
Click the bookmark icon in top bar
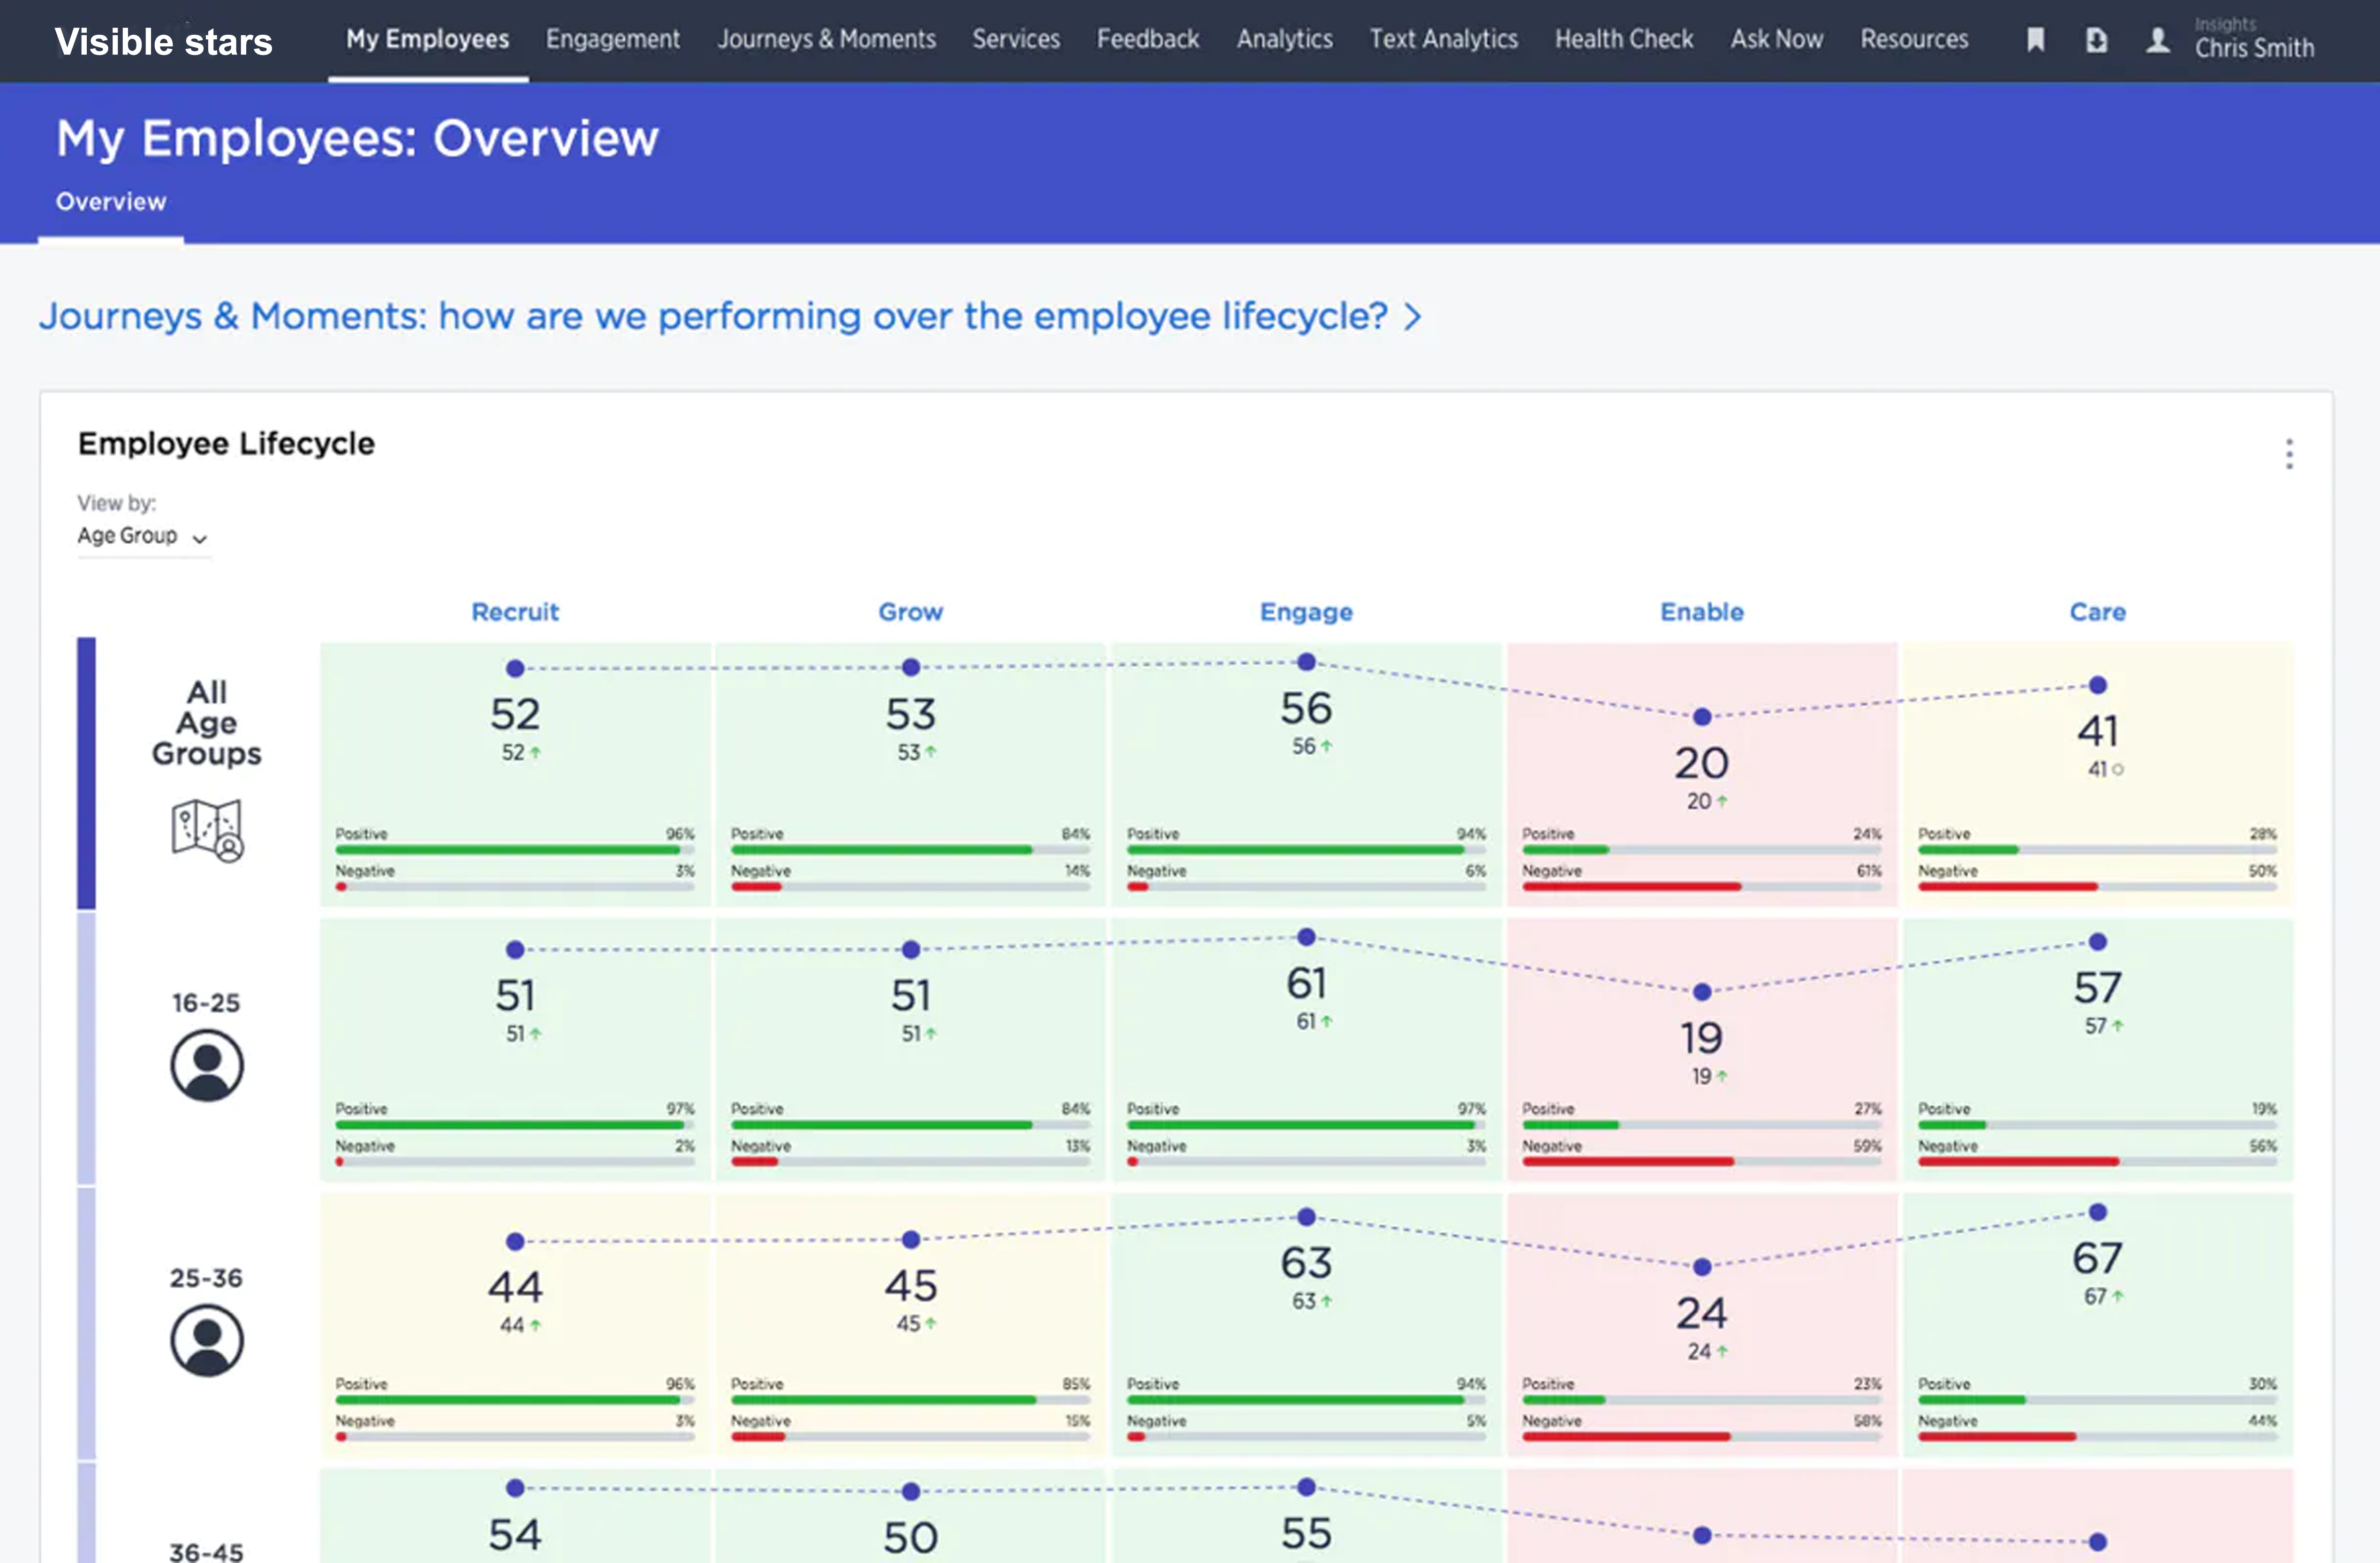coord(2035,40)
